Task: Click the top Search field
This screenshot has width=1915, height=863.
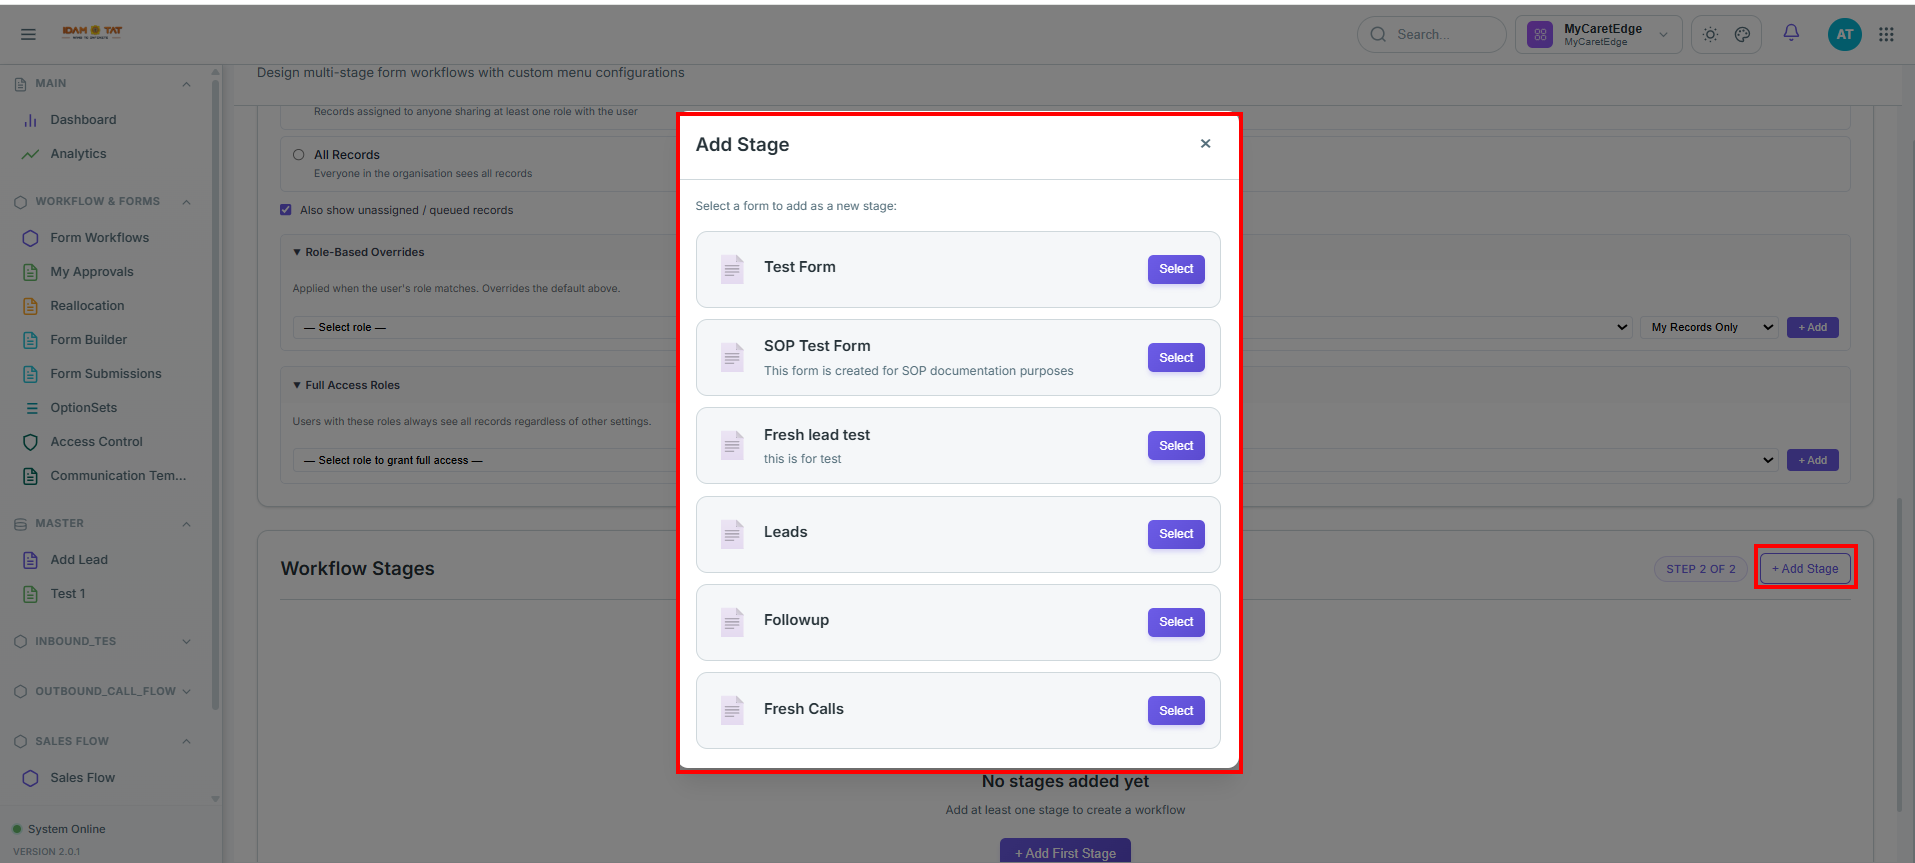Action: pos(1431,34)
